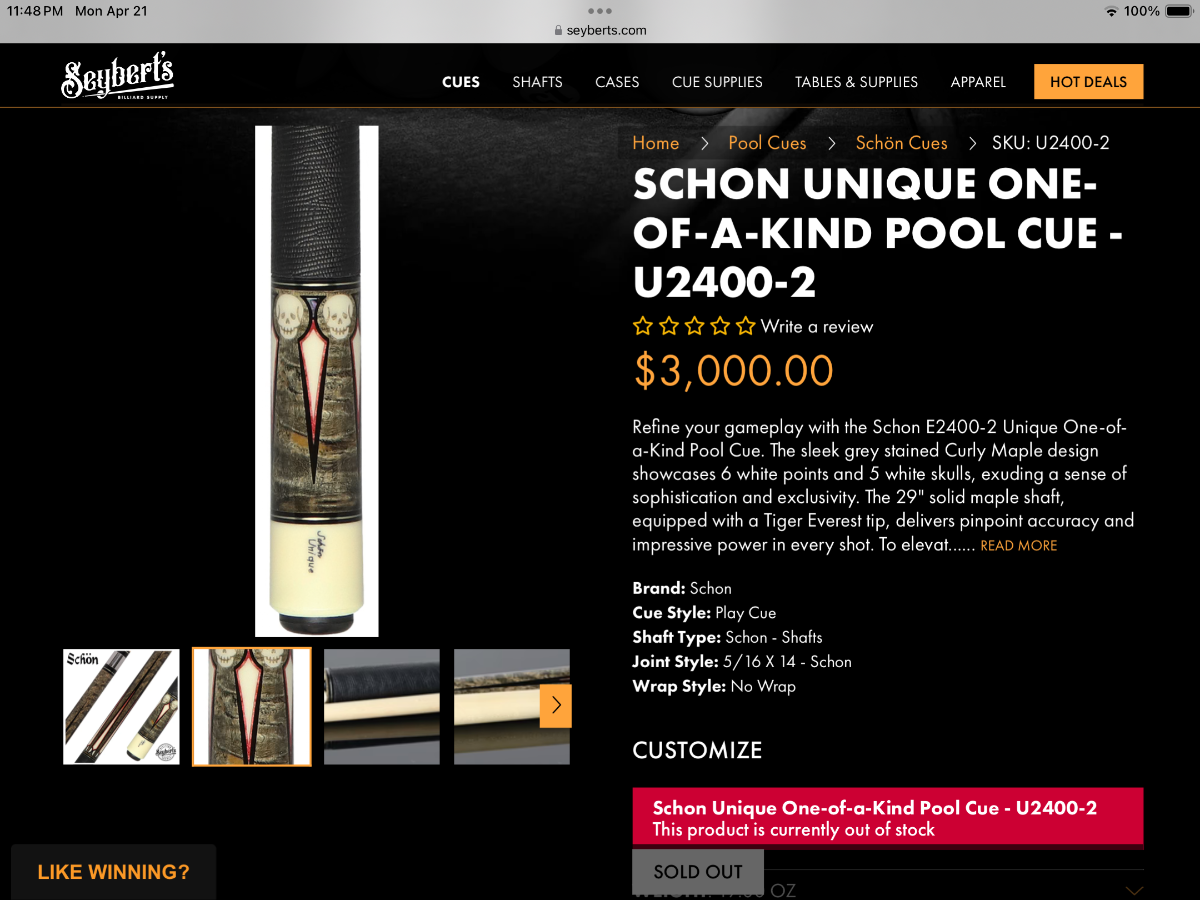Open the SHAFTS menu
This screenshot has height=900, width=1200.
click(537, 82)
